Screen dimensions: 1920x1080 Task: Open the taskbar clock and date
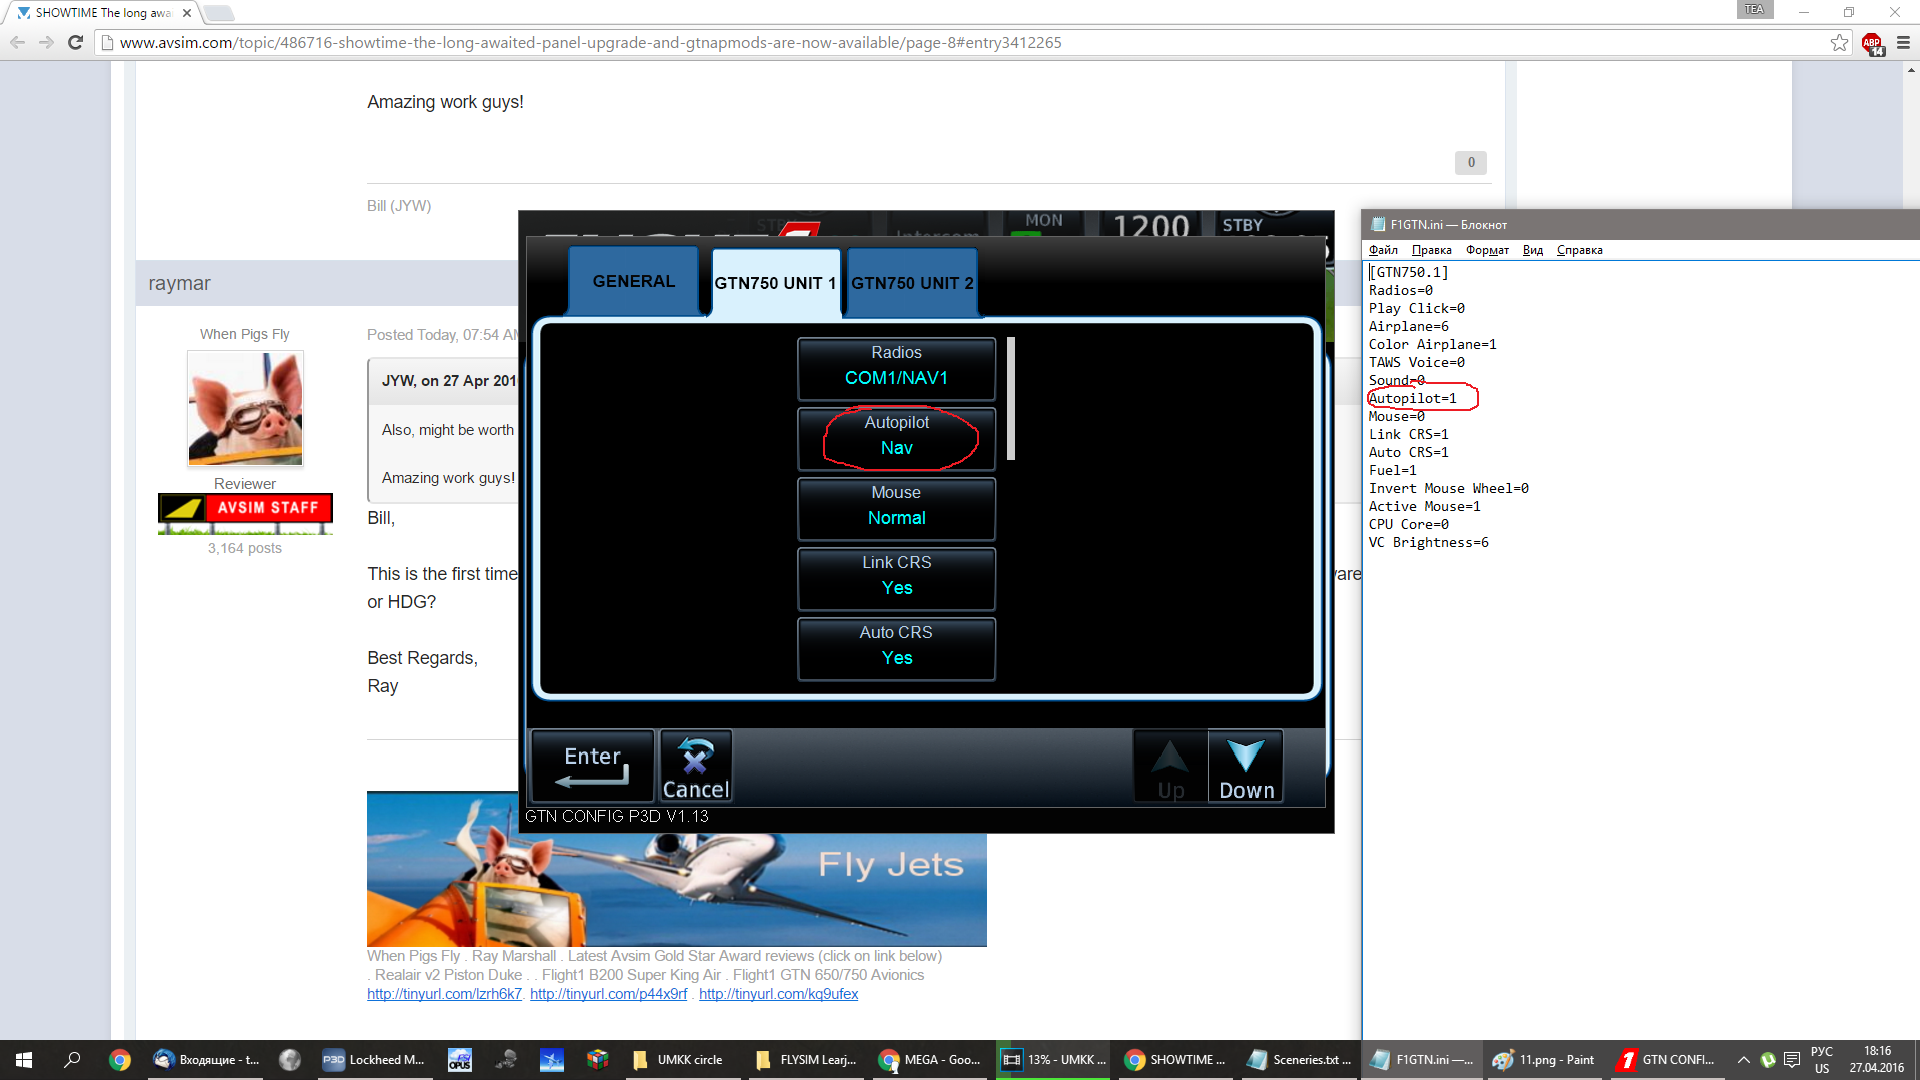pyautogui.click(x=1877, y=1060)
